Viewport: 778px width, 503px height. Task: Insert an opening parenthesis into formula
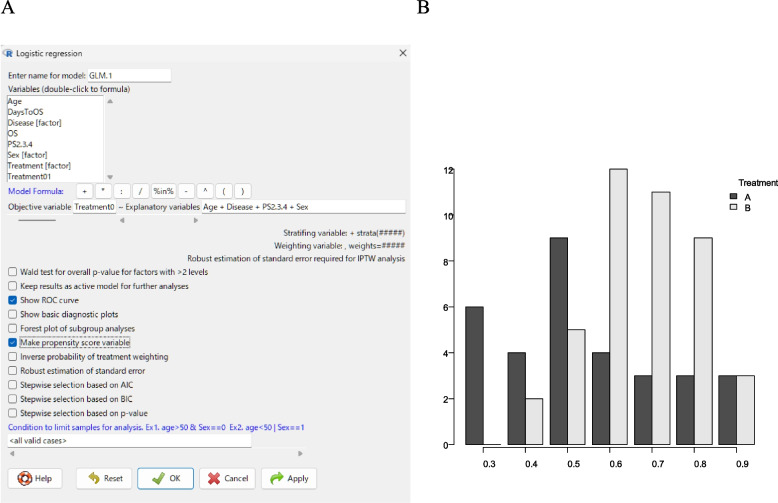[224, 191]
